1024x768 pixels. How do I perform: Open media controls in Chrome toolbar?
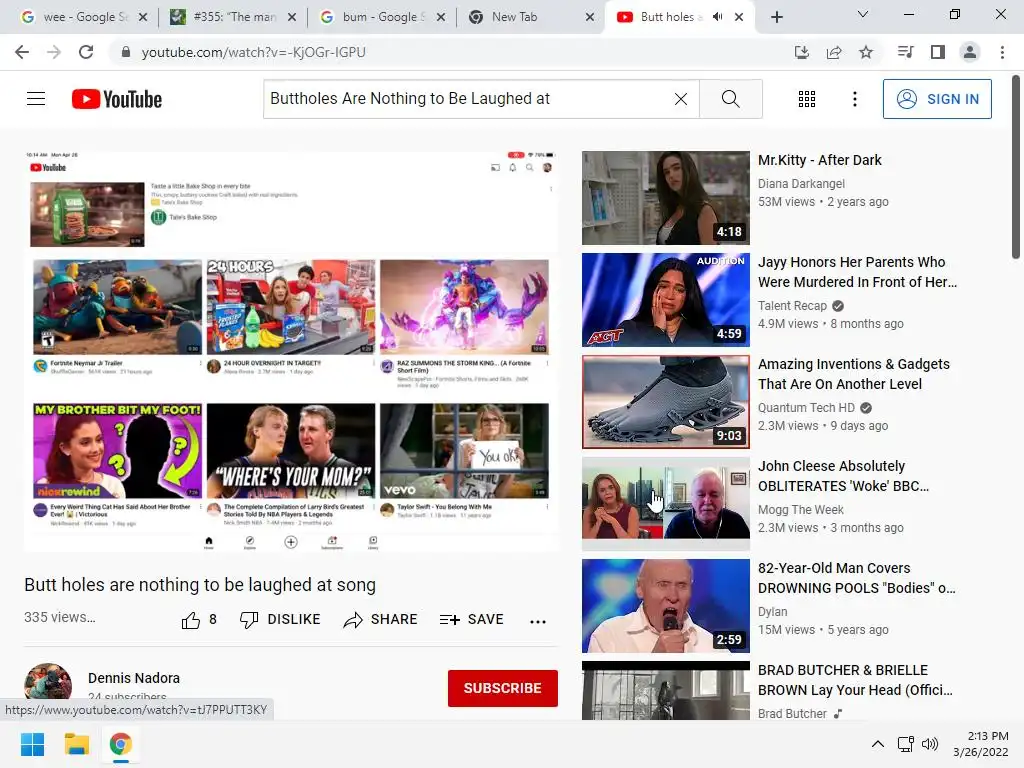[x=905, y=52]
